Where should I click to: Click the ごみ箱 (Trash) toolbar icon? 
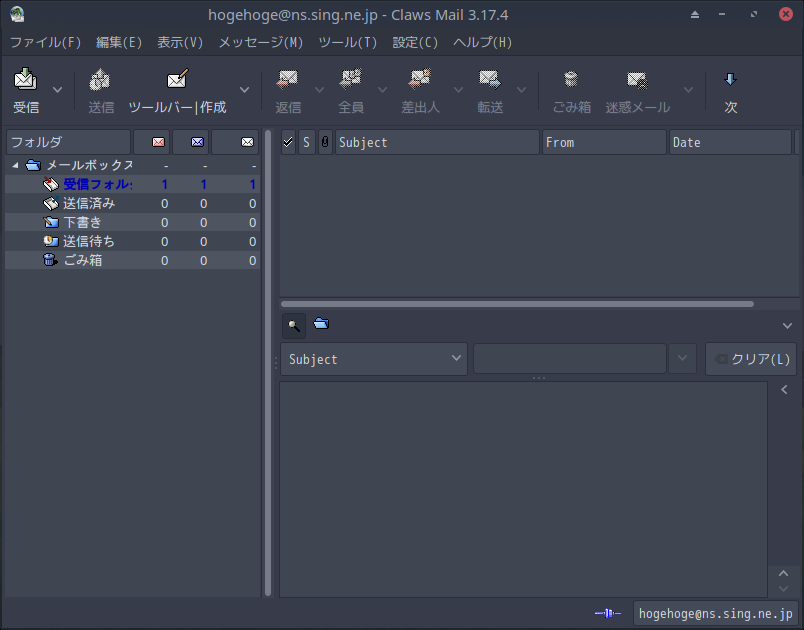coord(571,79)
